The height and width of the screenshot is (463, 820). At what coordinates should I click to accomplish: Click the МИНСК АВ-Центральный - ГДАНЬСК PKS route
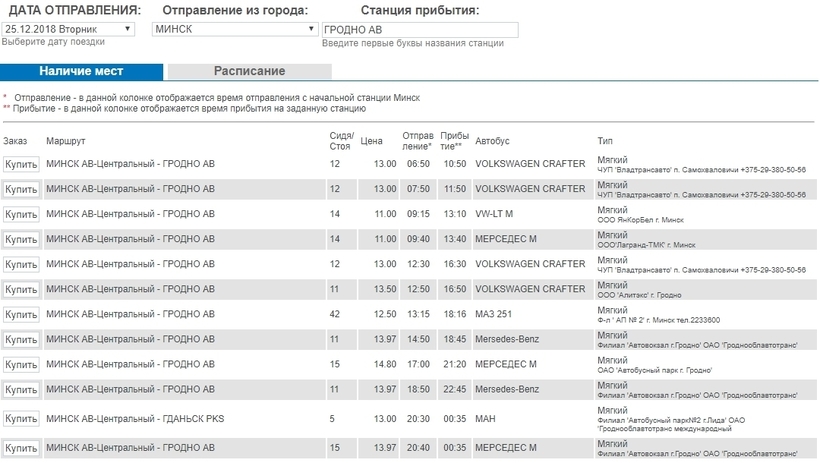tap(135, 419)
